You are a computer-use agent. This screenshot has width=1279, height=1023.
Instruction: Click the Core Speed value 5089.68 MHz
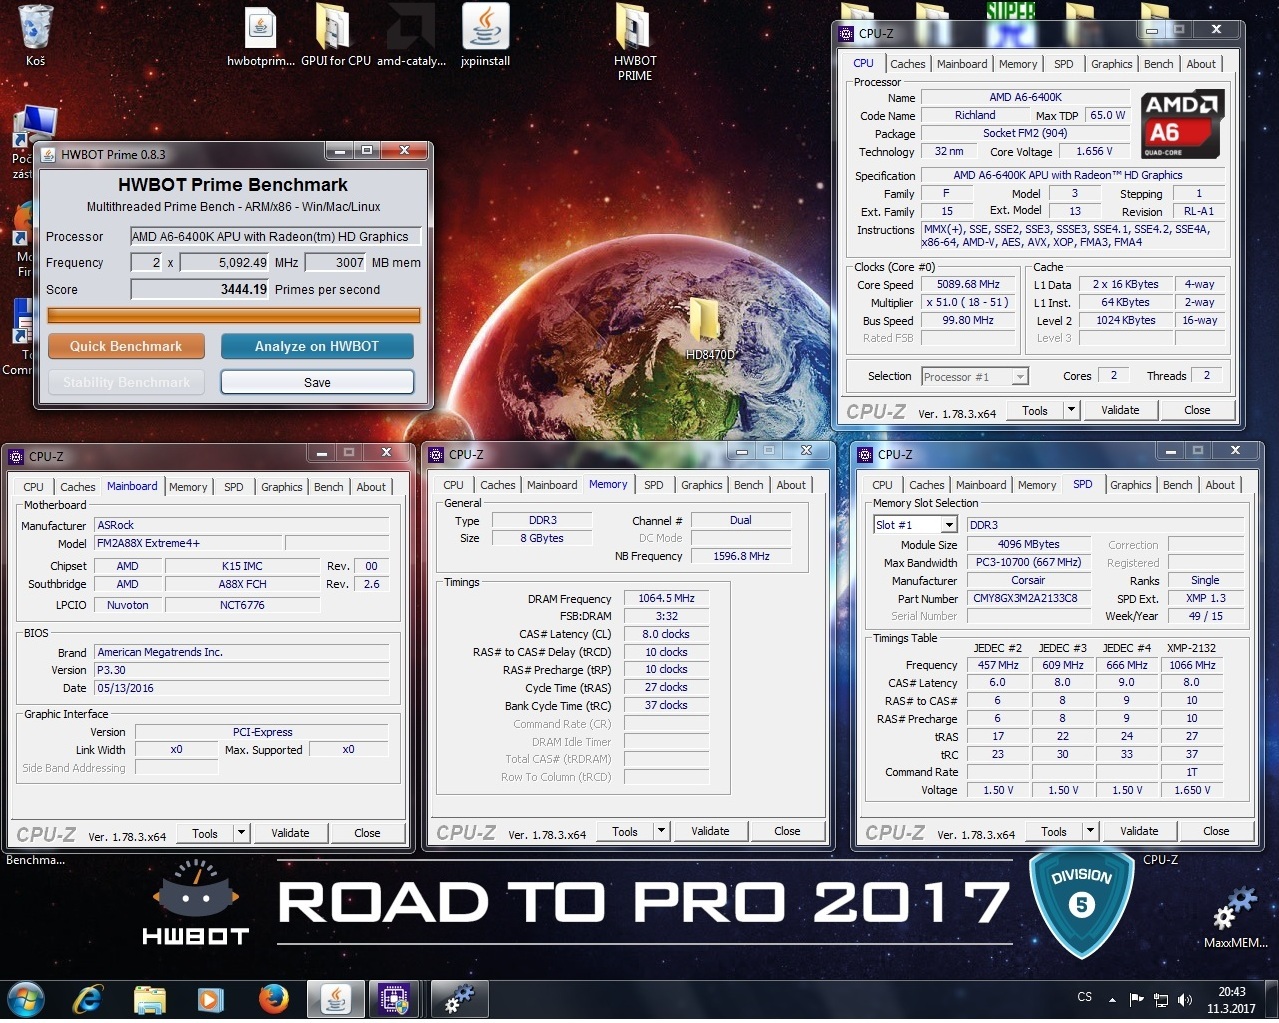point(968,285)
